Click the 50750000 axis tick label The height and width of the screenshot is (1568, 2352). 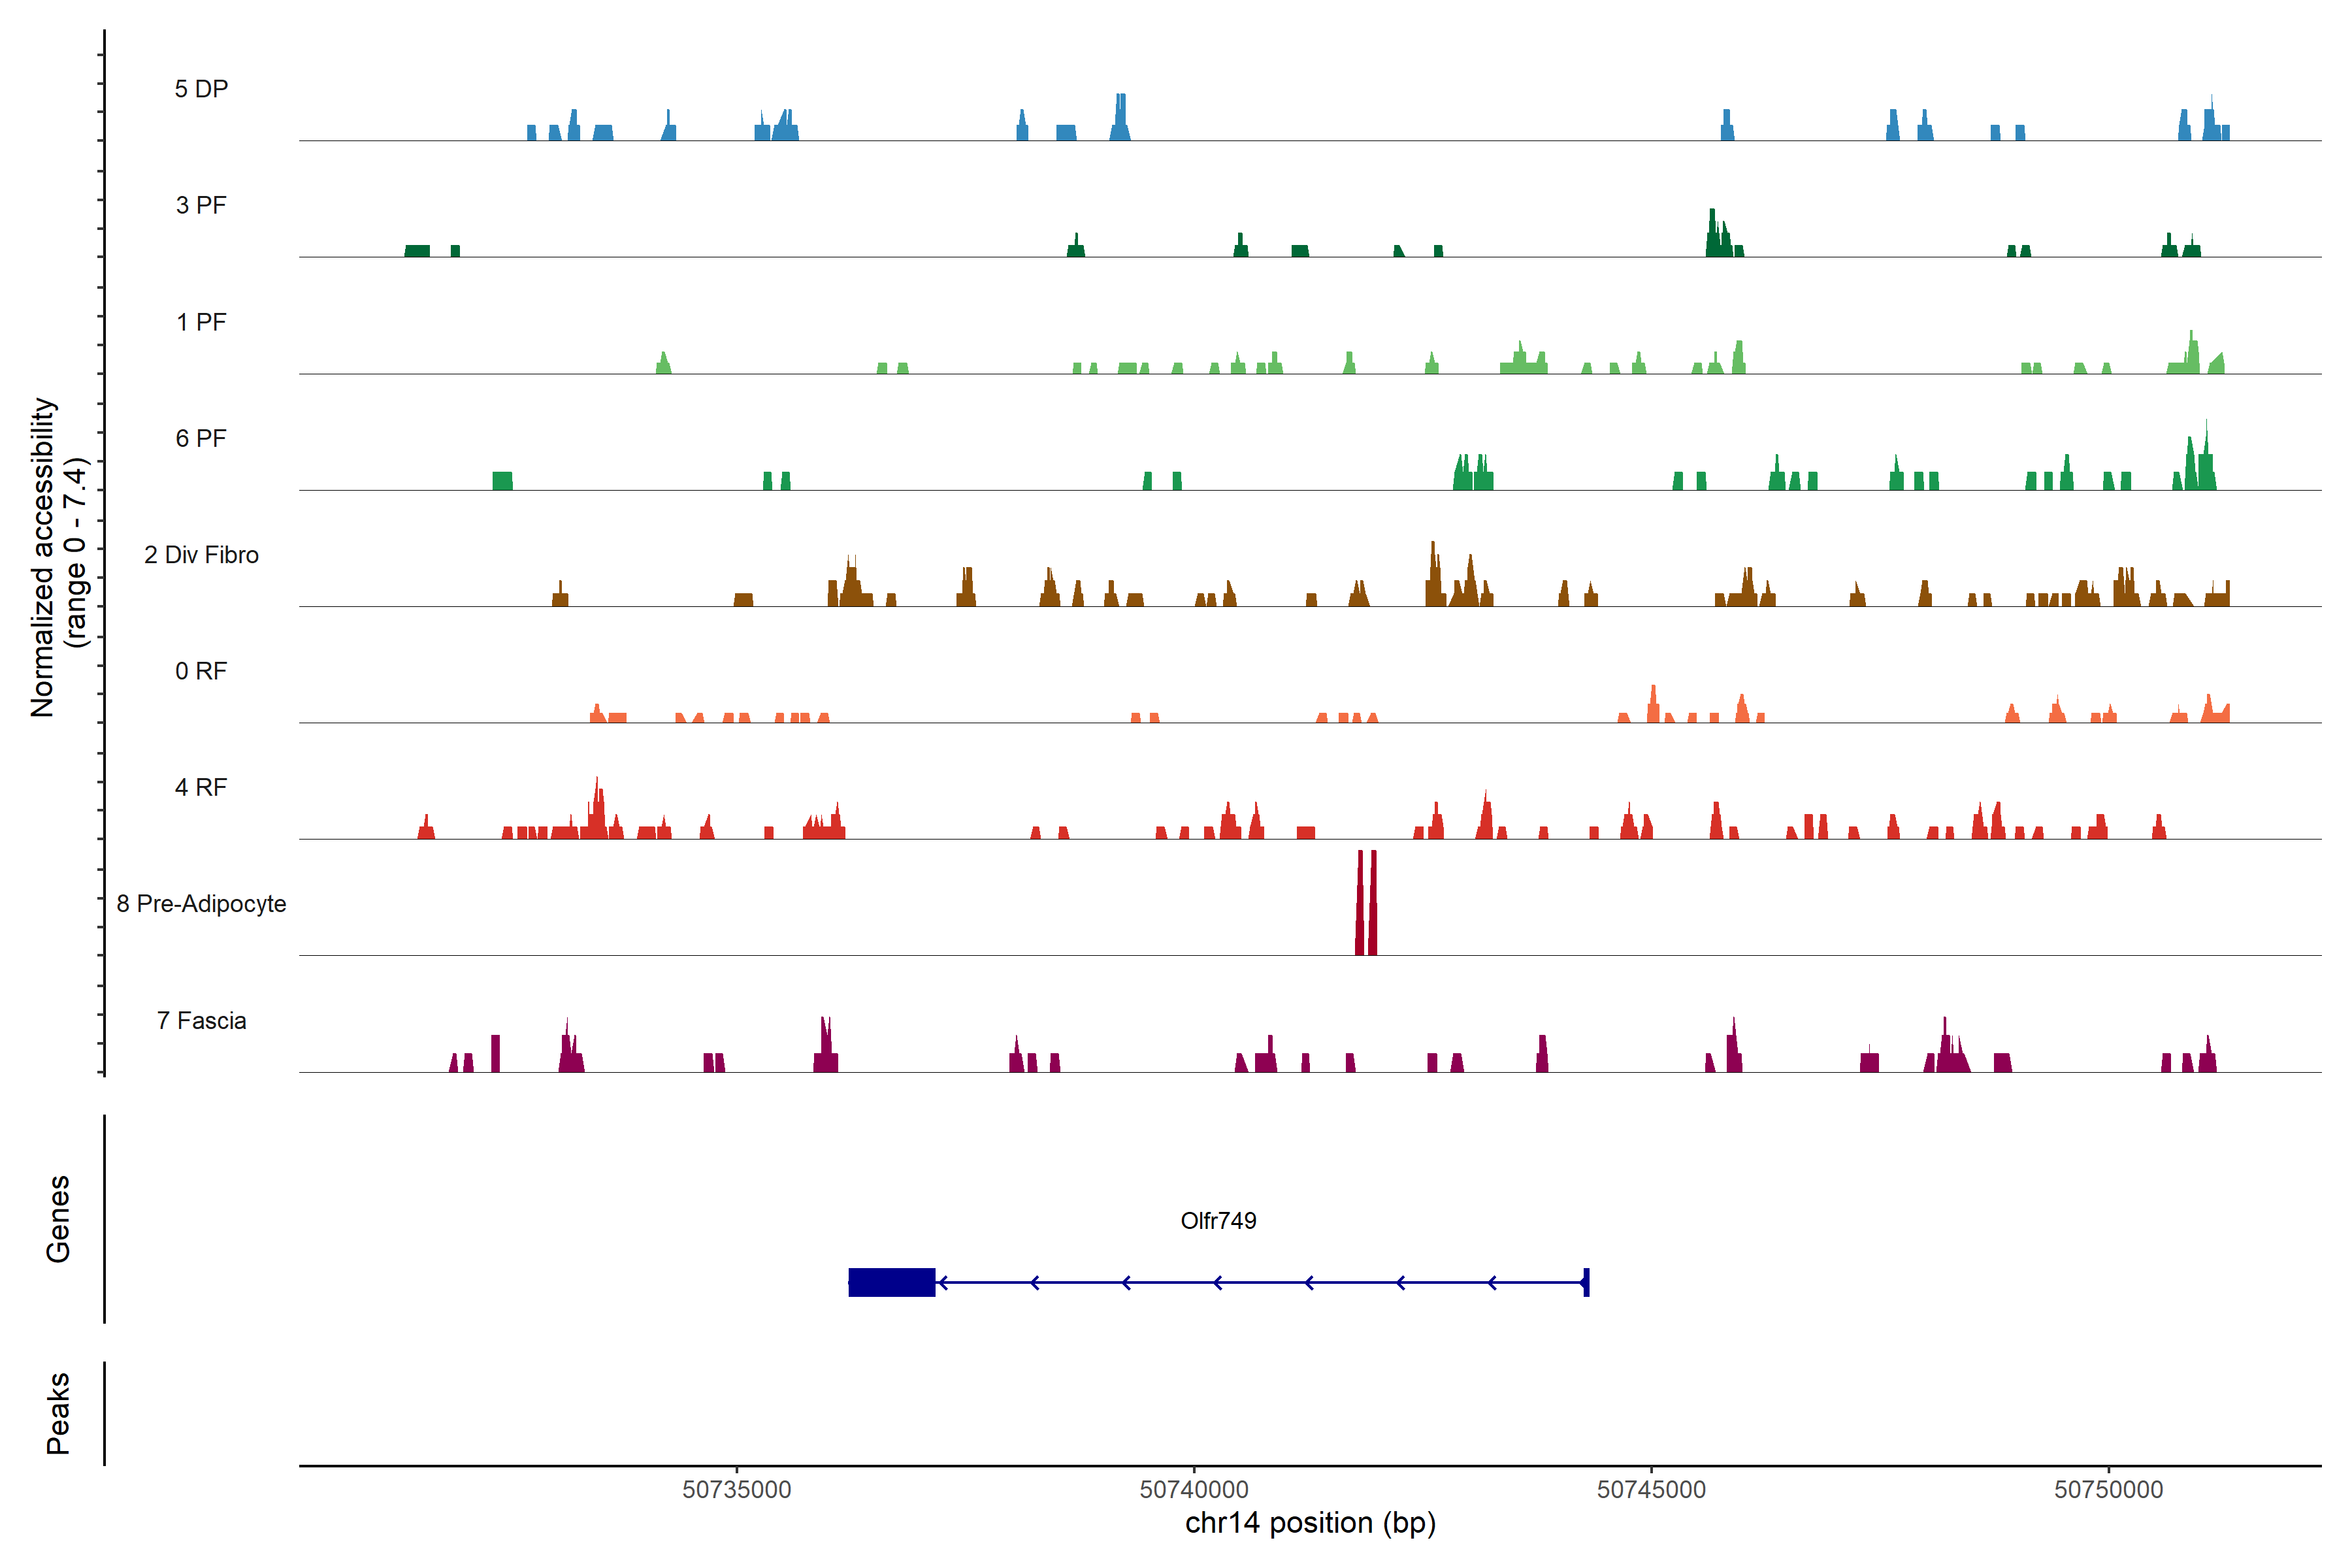tap(2108, 1489)
